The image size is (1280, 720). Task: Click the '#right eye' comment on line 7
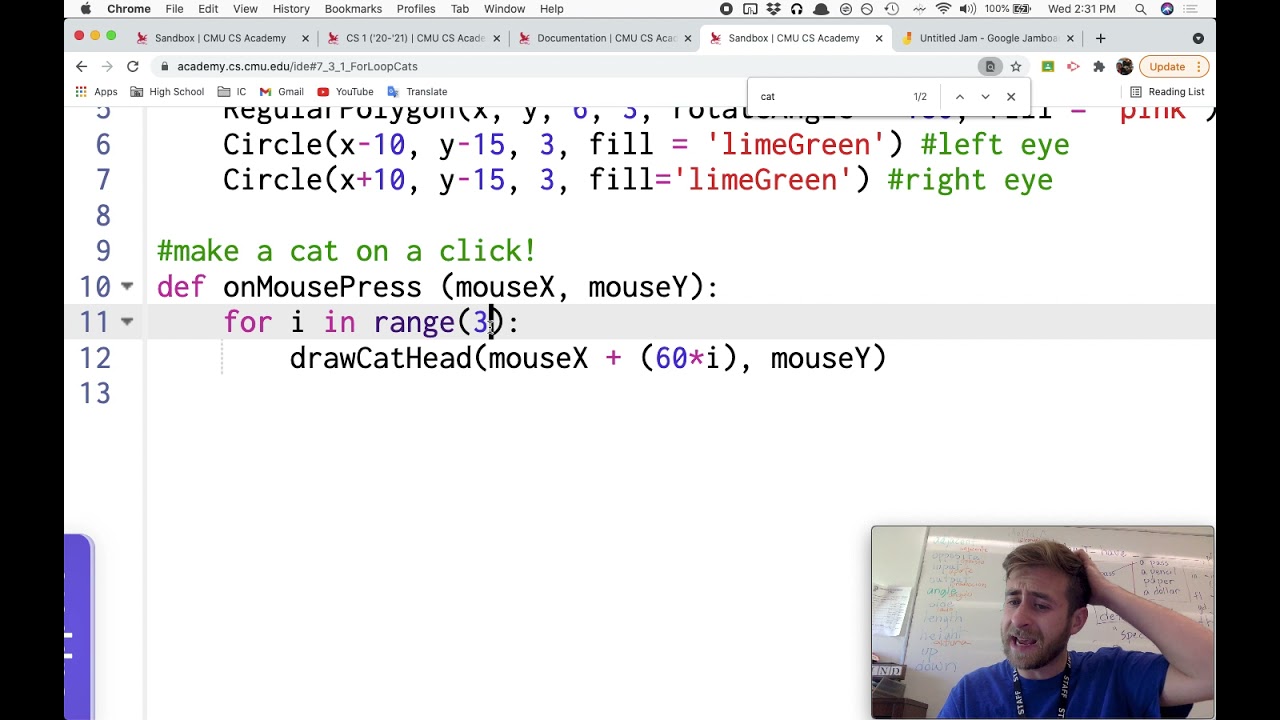970,180
